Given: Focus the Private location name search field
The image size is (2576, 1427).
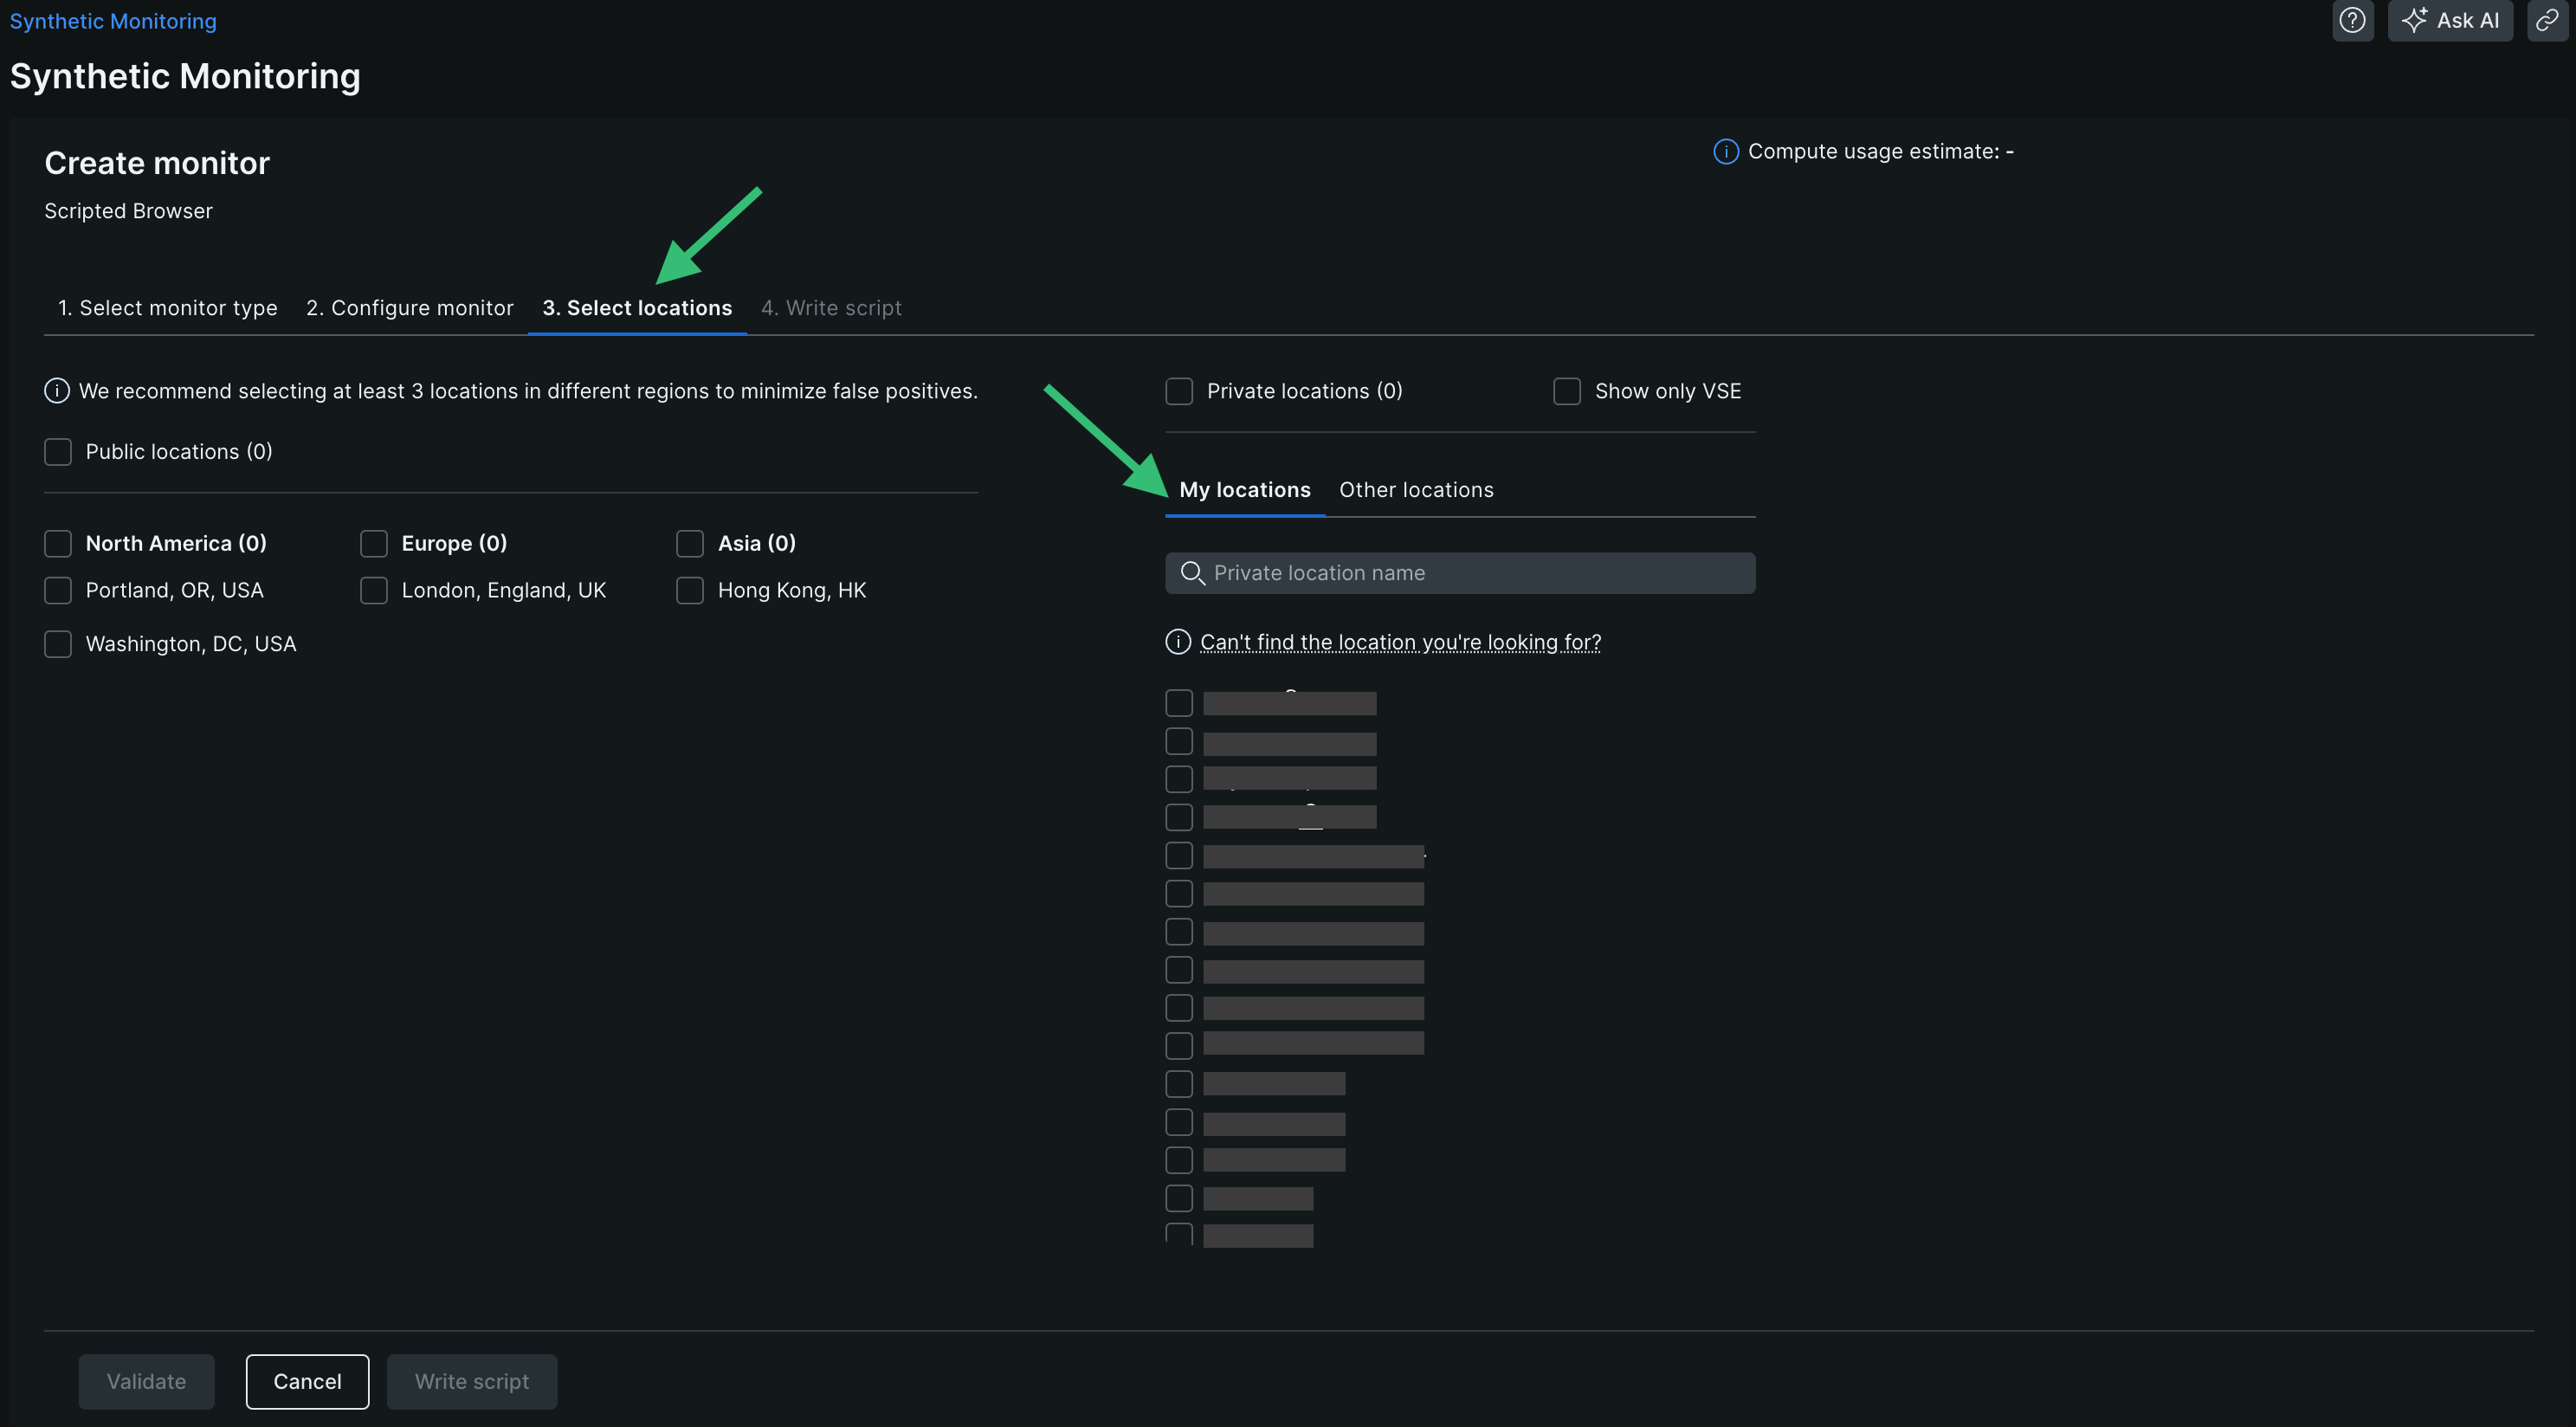Looking at the screenshot, I should point(1480,573).
